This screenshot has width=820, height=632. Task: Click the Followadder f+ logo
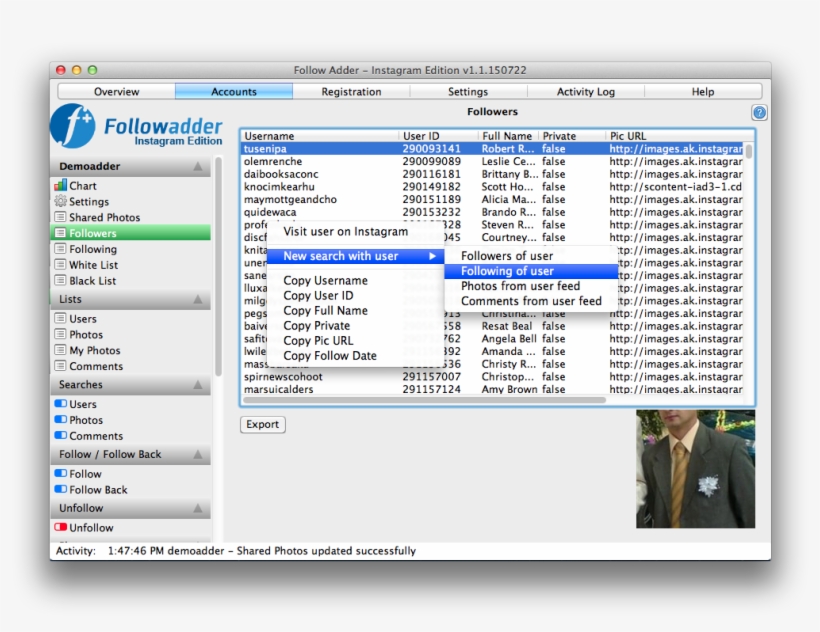pyautogui.click(x=73, y=125)
